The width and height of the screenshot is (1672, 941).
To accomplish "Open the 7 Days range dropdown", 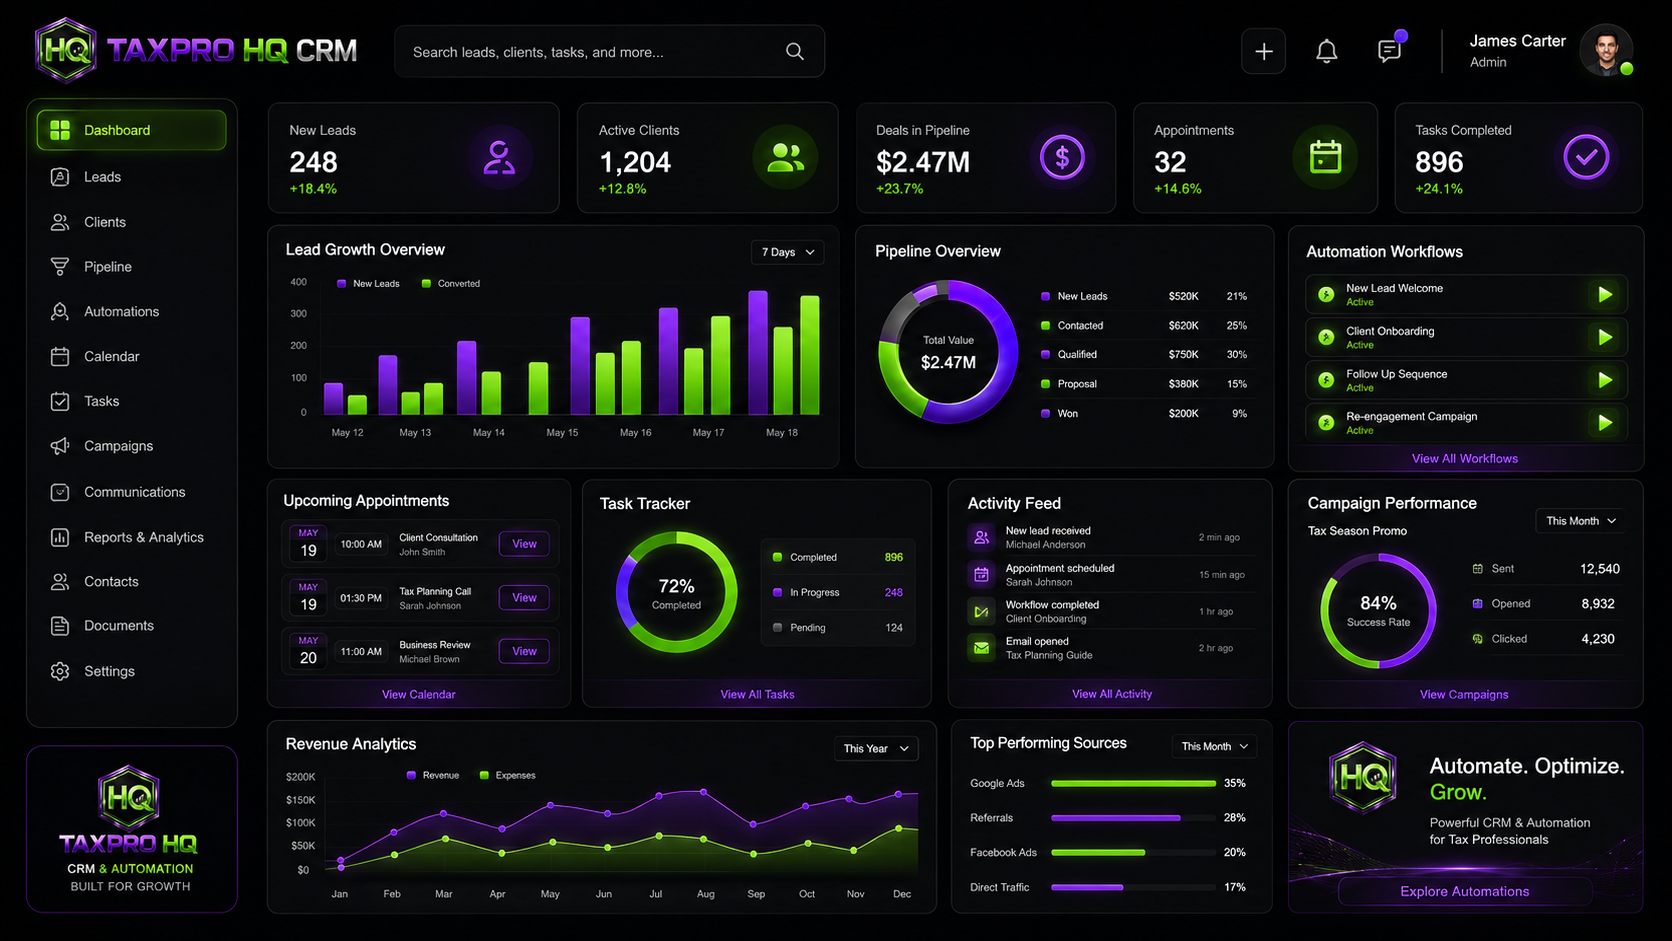I will (x=788, y=252).
